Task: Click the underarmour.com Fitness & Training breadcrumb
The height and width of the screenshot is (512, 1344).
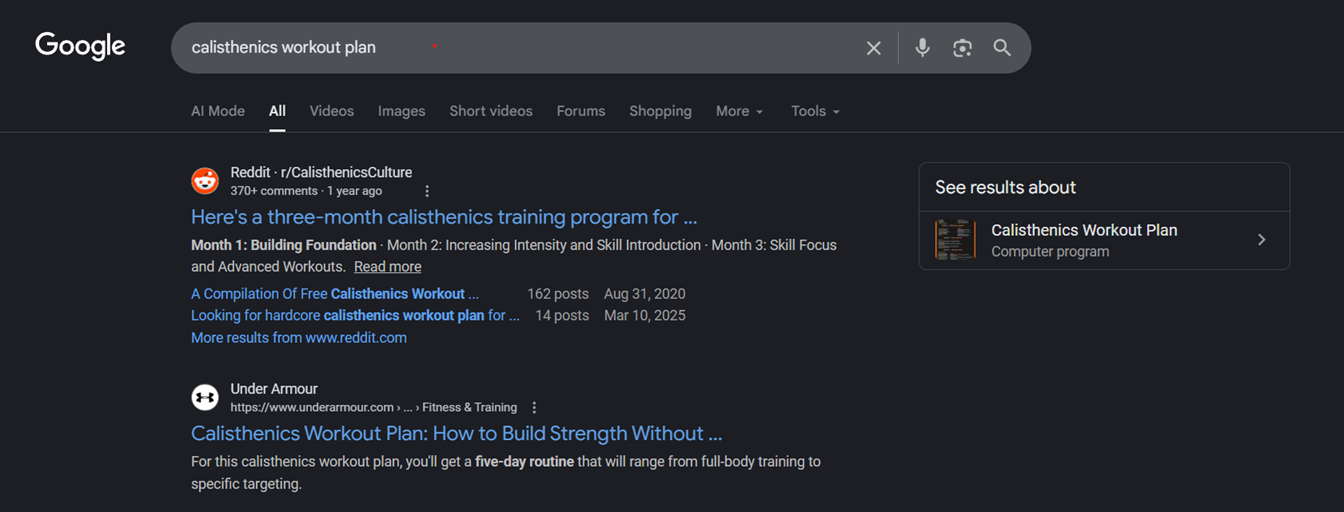Action: coord(374,408)
